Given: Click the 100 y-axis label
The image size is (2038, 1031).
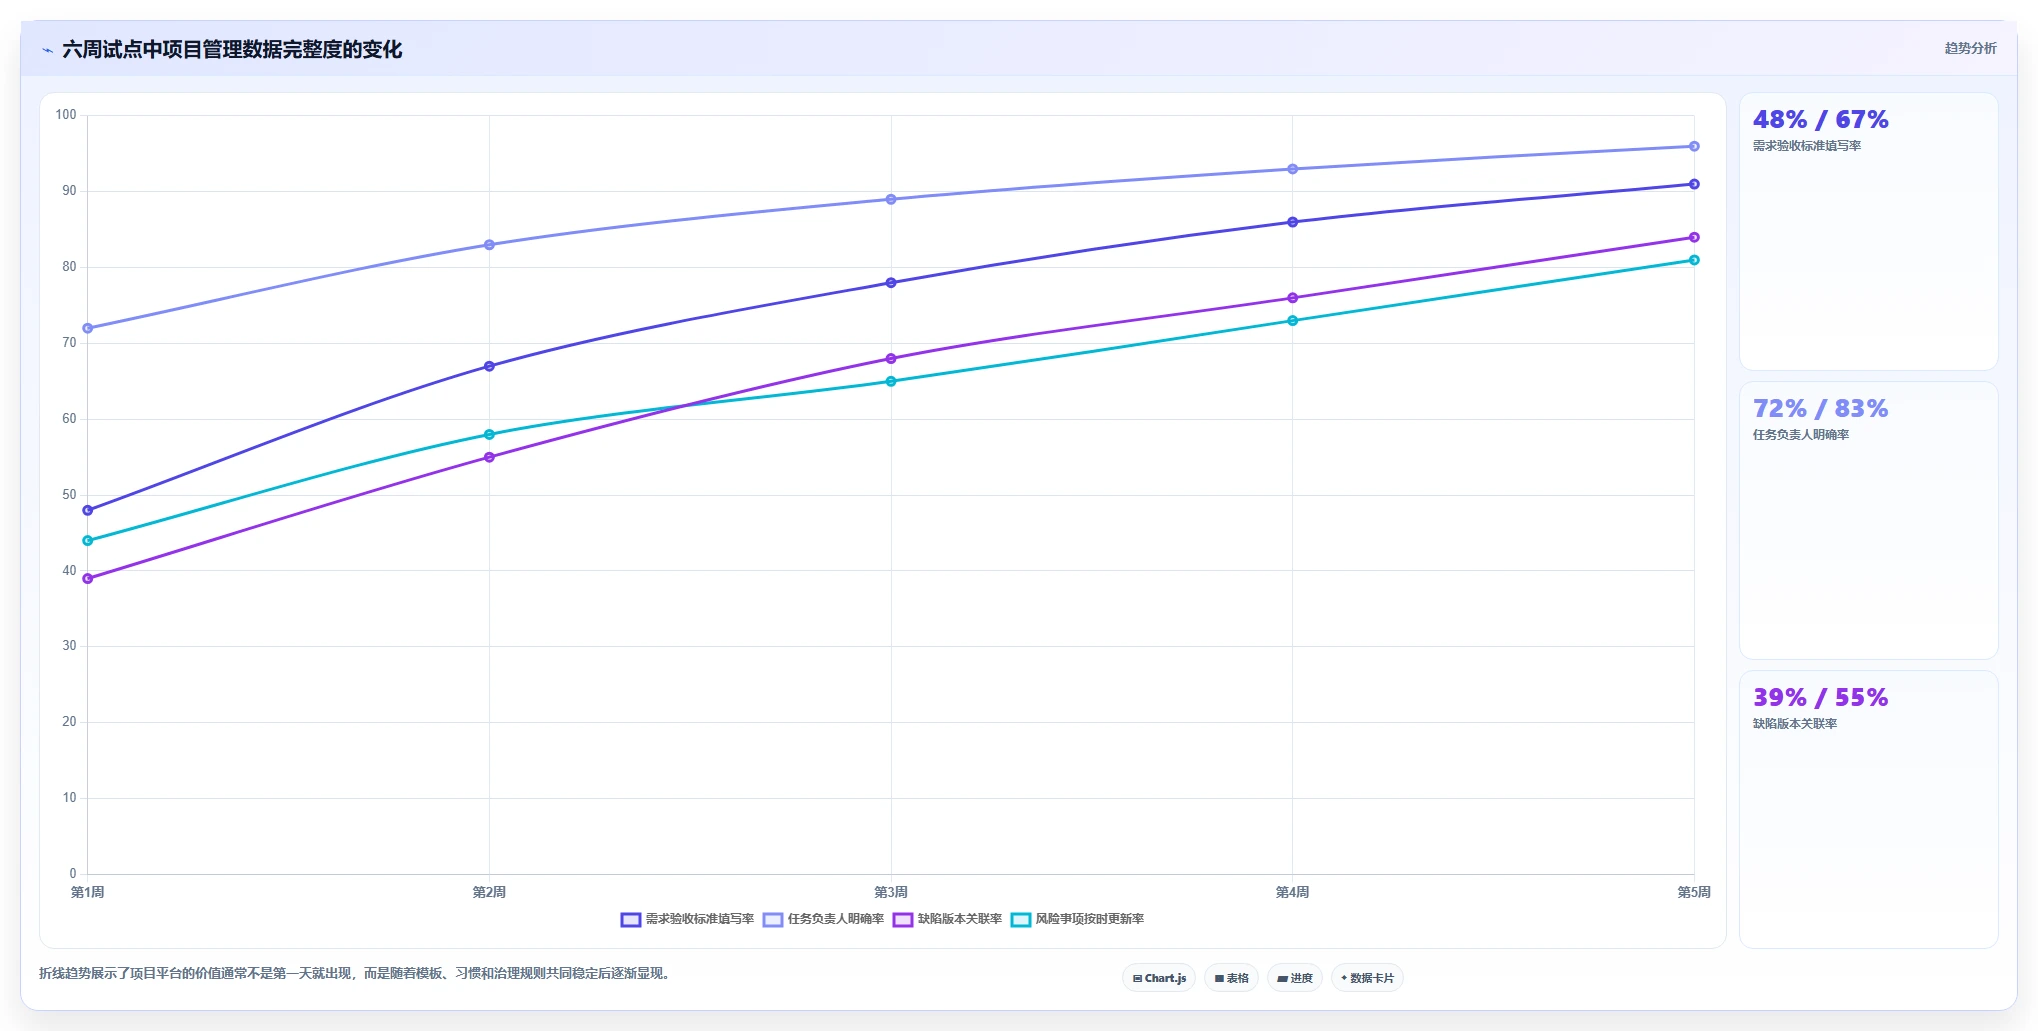Looking at the screenshot, I should pyautogui.click(x=66, y=115).
